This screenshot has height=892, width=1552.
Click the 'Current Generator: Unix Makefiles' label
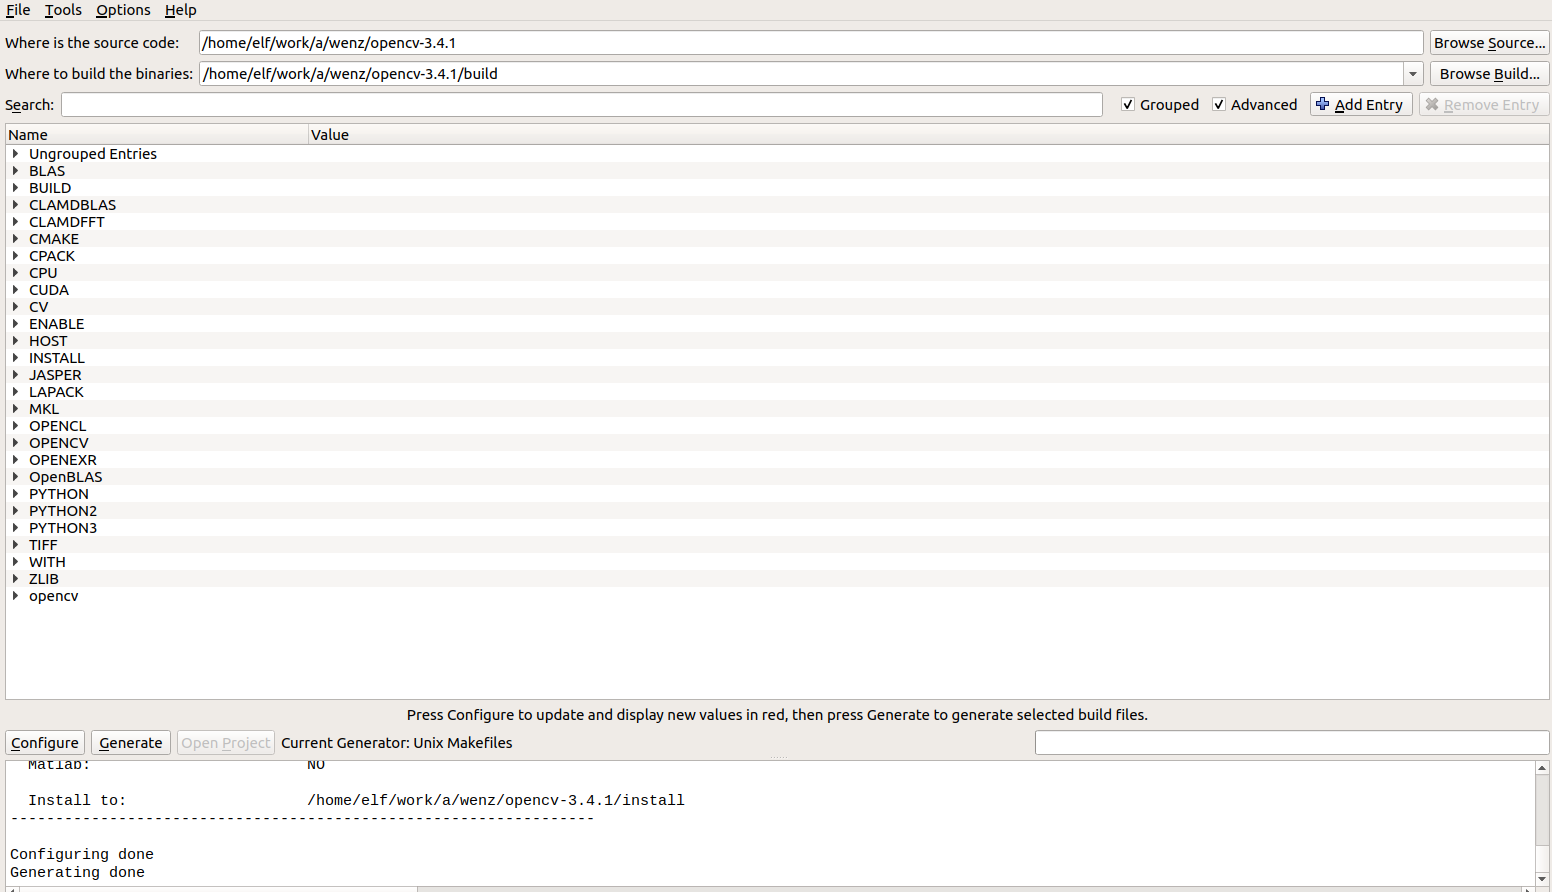tap(397, 743)
